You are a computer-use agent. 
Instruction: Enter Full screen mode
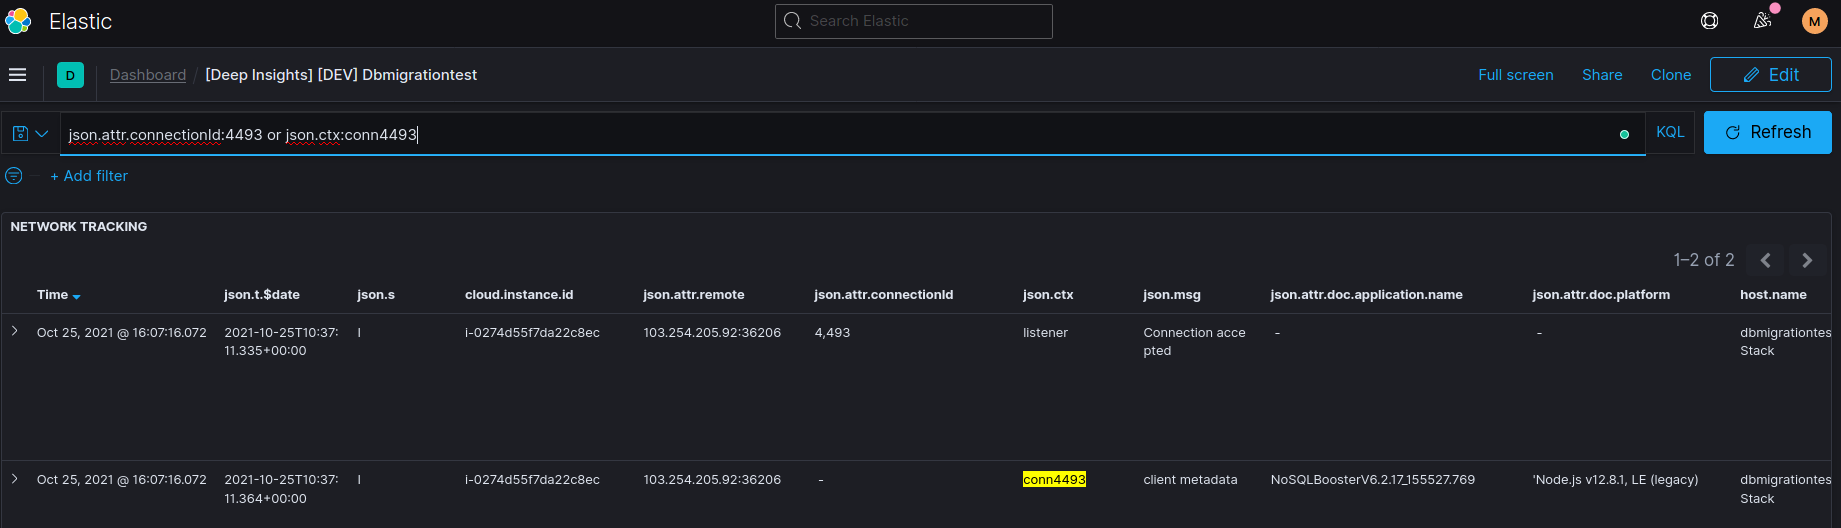pos(1515,75)
